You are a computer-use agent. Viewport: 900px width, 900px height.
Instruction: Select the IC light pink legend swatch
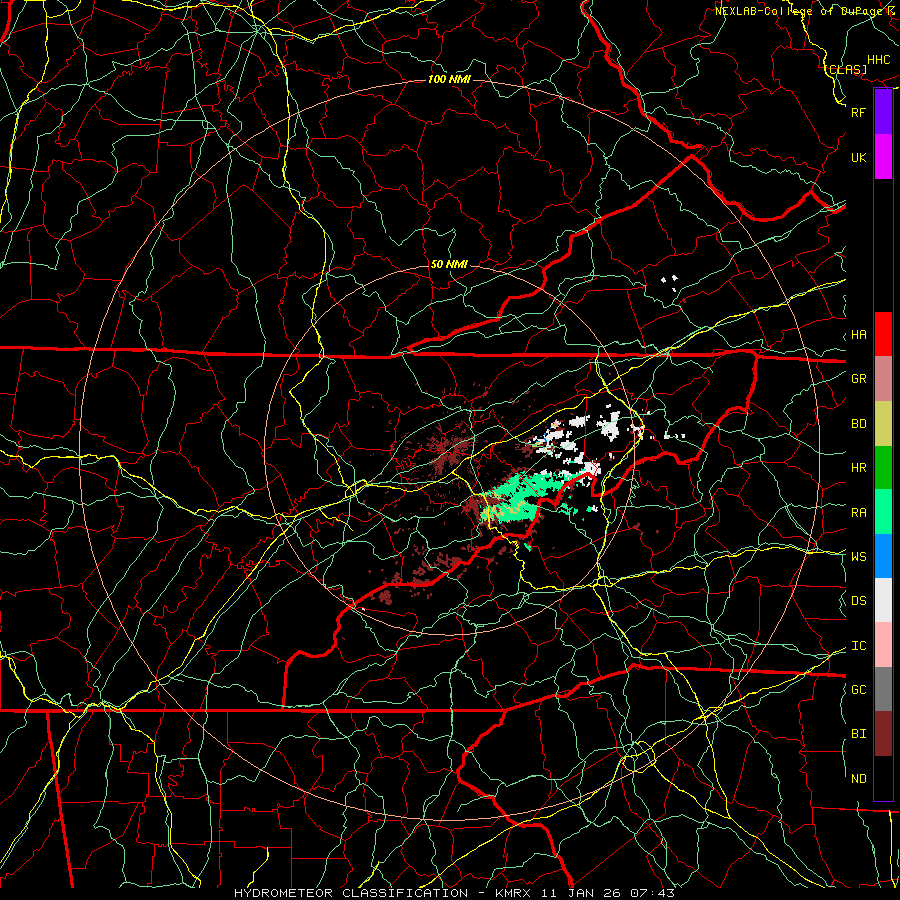[883, 645]
